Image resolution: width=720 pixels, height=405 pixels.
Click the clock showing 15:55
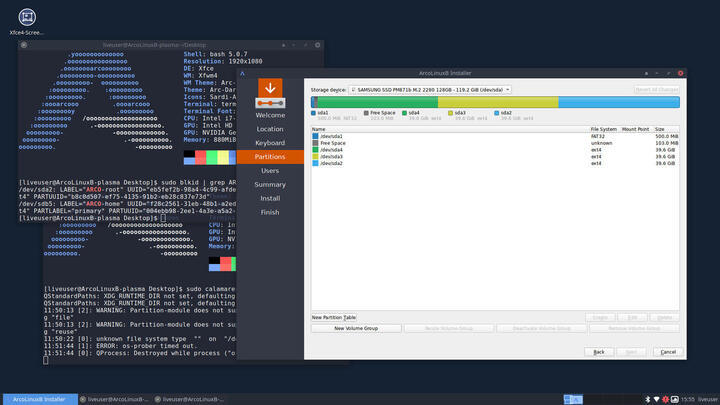click(x=687, y=399)
